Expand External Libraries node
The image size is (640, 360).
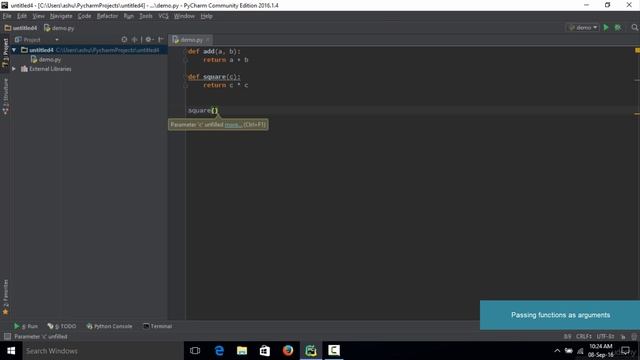coord(14,69)
